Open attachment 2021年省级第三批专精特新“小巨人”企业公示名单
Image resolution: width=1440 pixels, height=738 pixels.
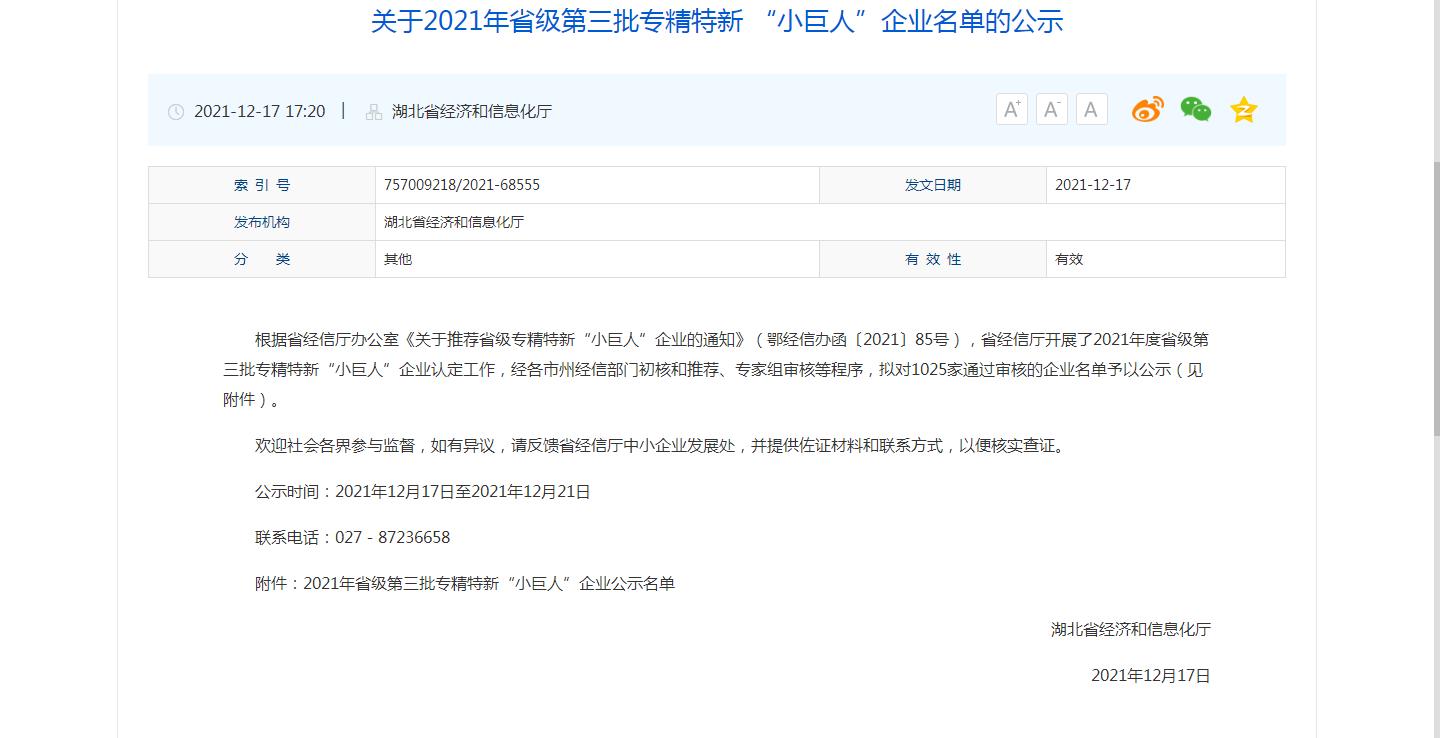[489, 583]
